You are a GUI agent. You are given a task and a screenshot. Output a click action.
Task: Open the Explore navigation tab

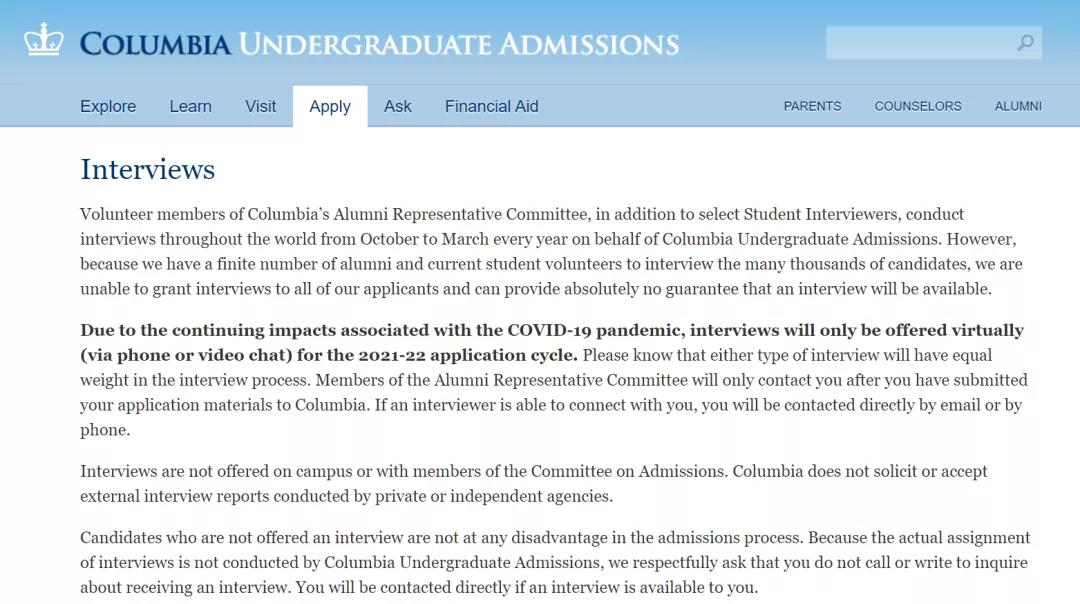pos(108,106)
